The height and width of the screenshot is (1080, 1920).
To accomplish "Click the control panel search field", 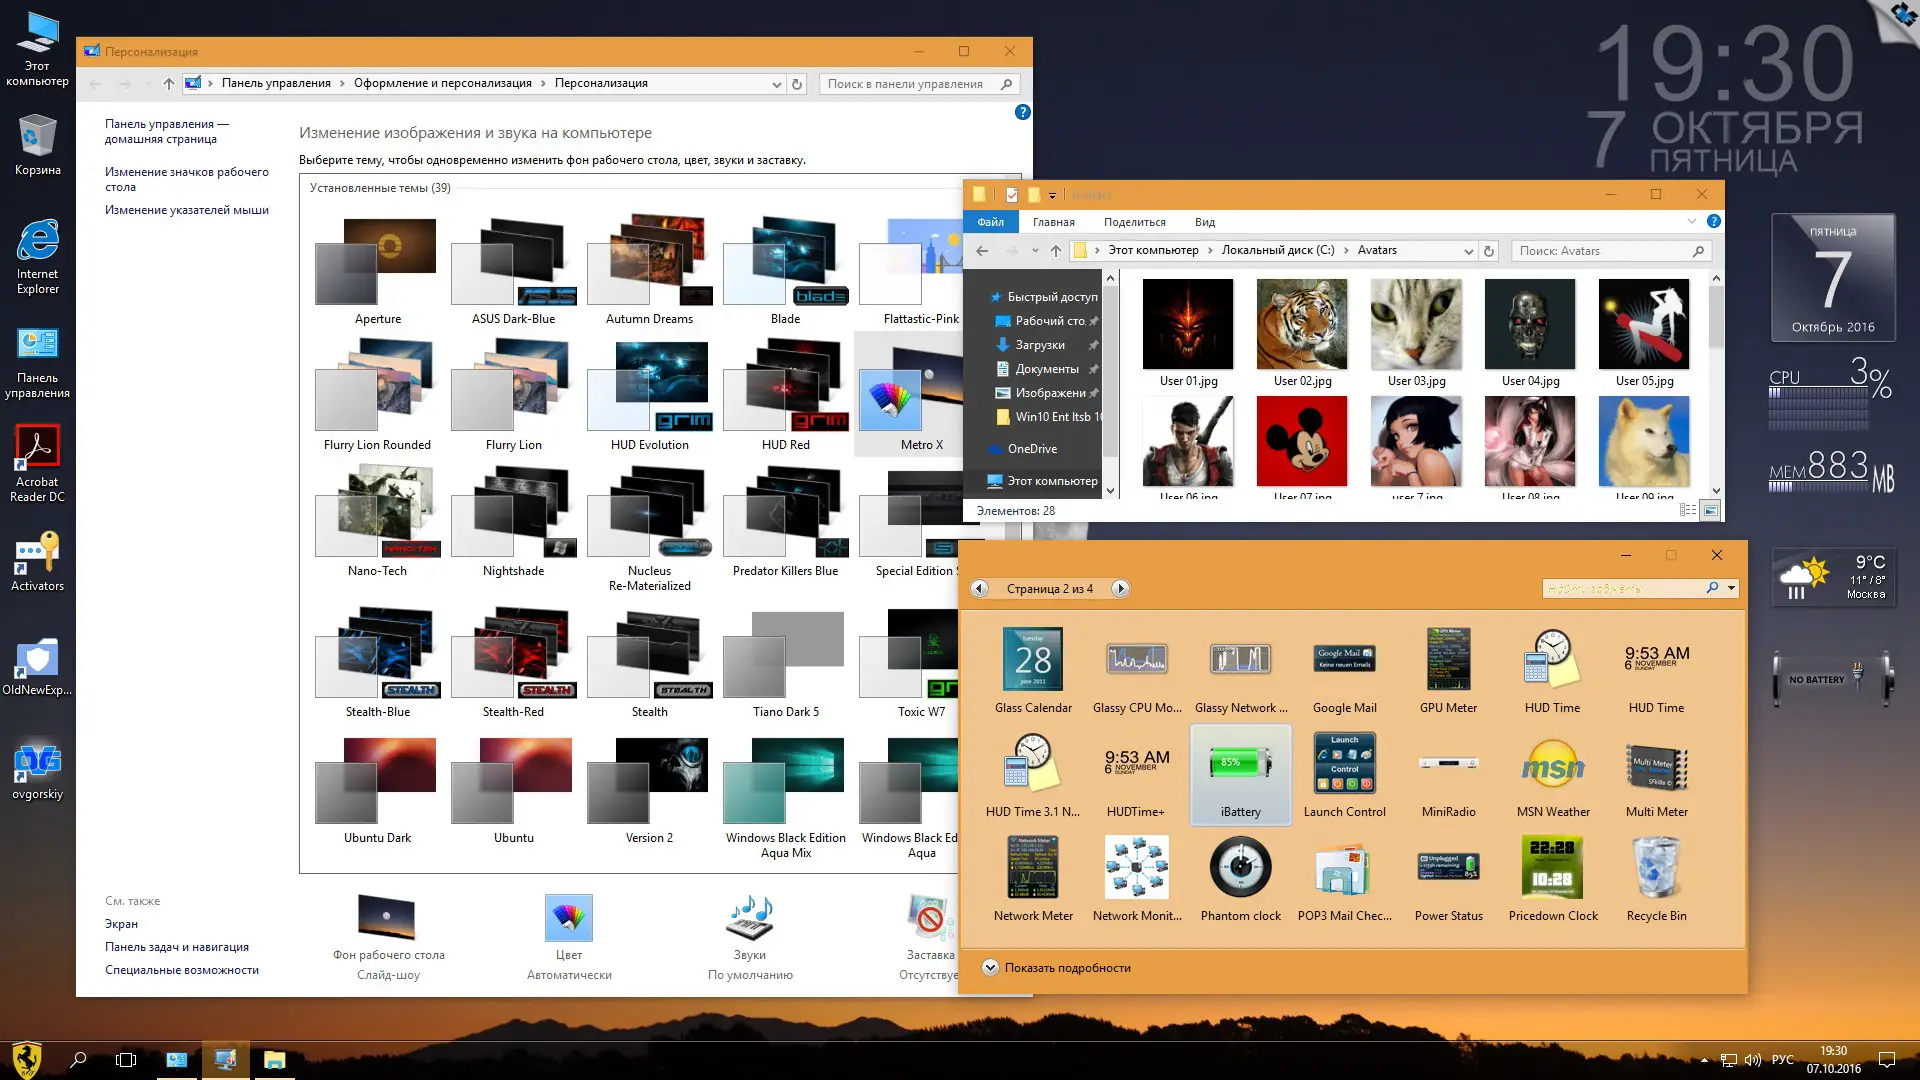I will (x=905, y=84).
